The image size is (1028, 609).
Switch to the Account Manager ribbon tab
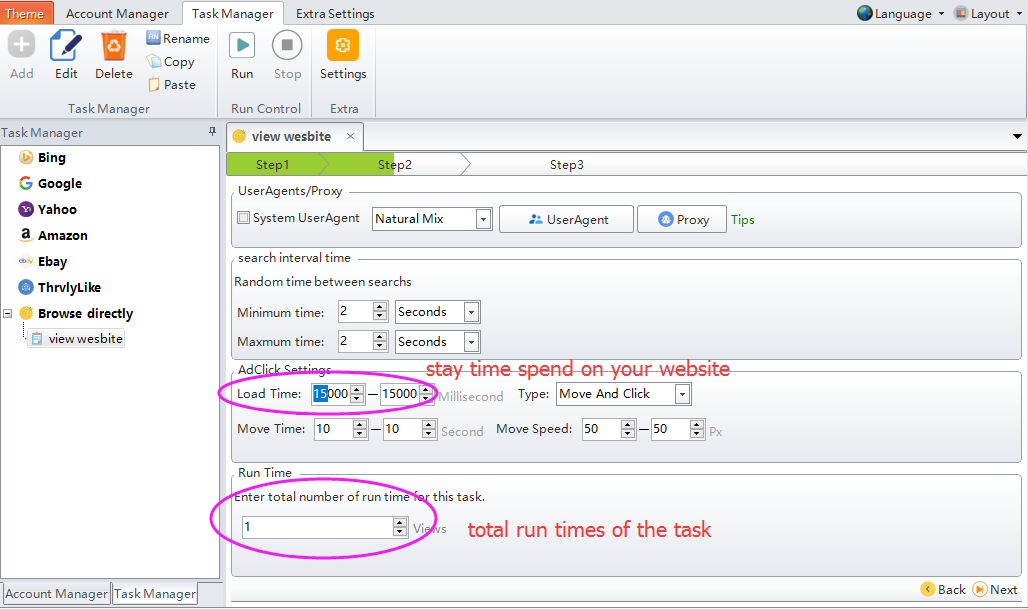[x=118, y=13]
